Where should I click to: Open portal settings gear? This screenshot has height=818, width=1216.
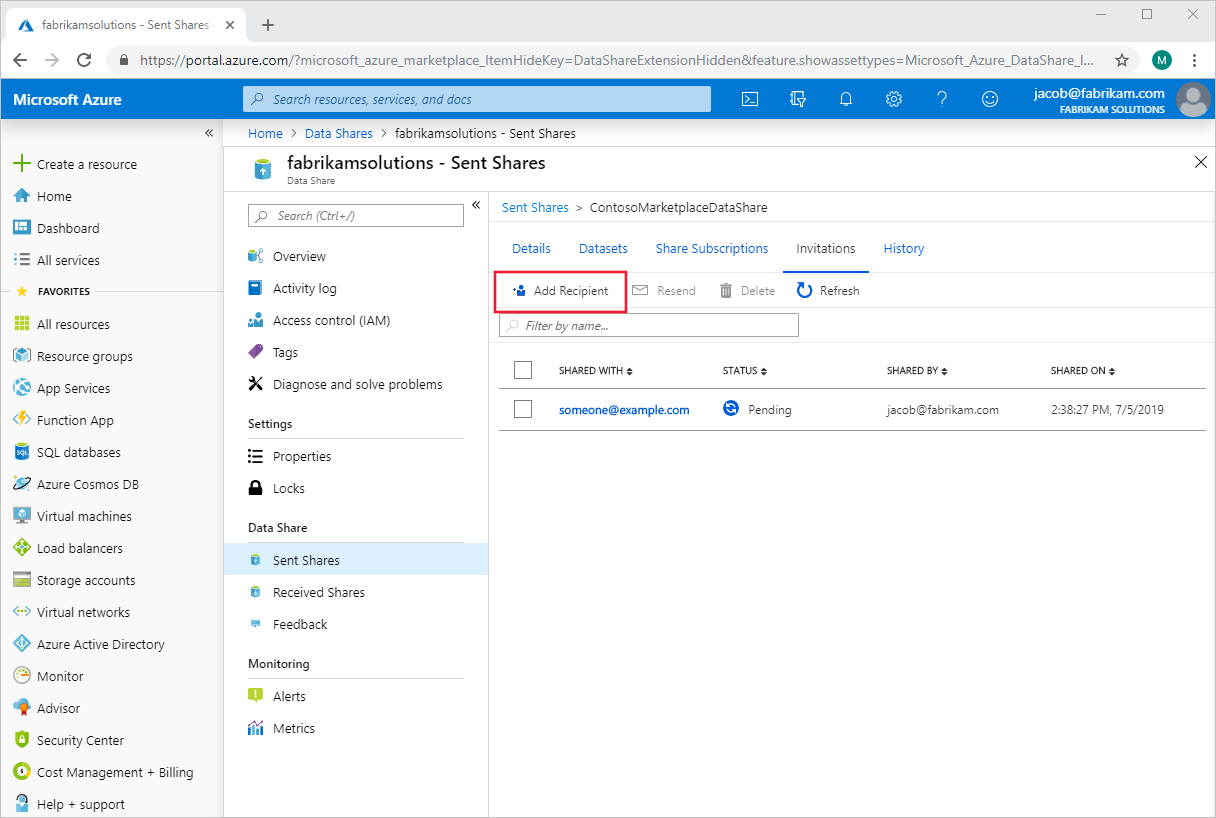(x=893, y=99)
